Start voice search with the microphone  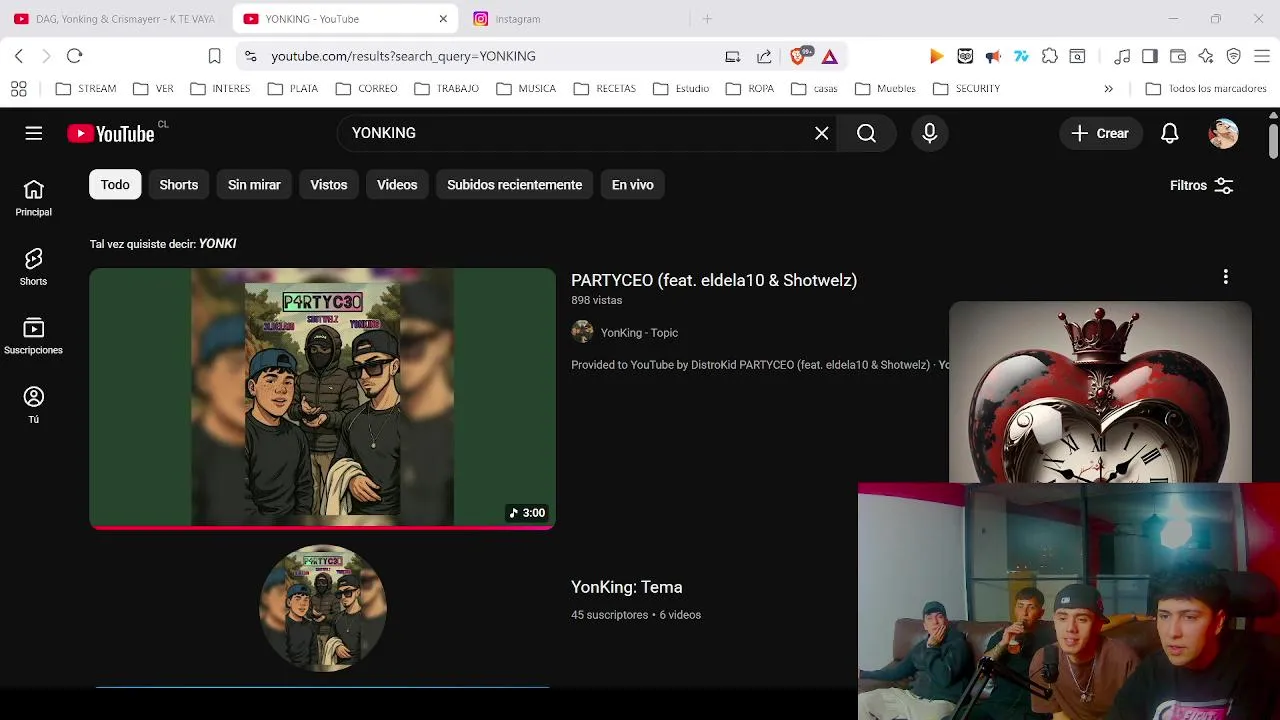930,133
